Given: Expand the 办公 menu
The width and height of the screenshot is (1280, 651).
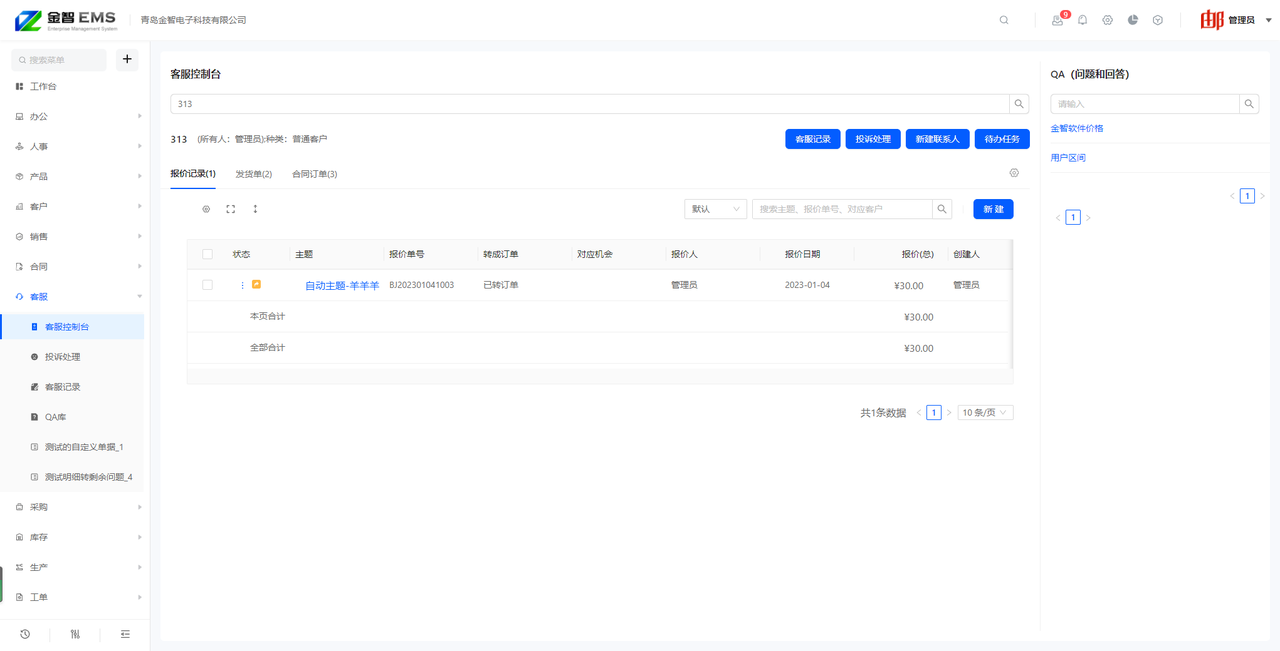Looking at the screenshot, I should coord(75,117).
